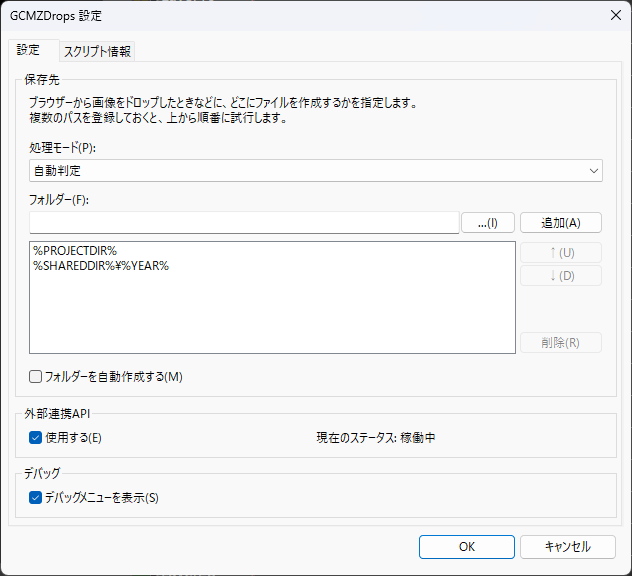This screenshot has width=632, height=576.
Task: Click the ↑(U) move up button
Action: coord(561,253)
